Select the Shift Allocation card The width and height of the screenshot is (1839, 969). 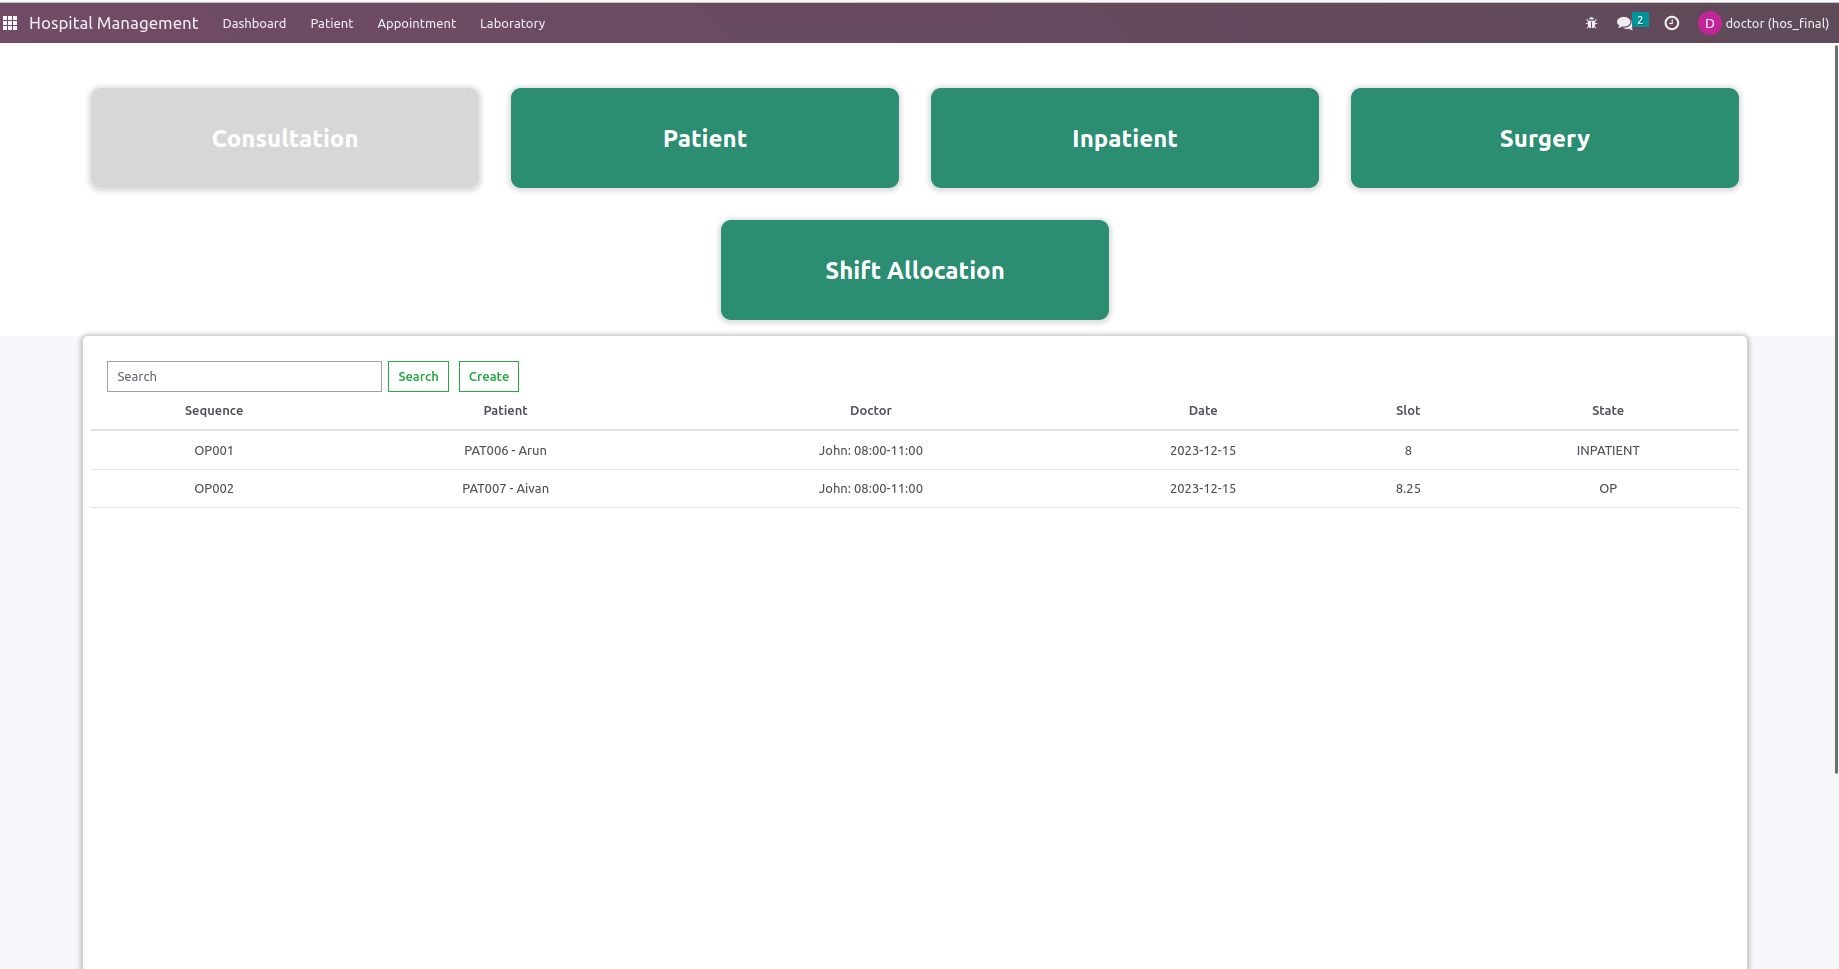tap(915, 270)
